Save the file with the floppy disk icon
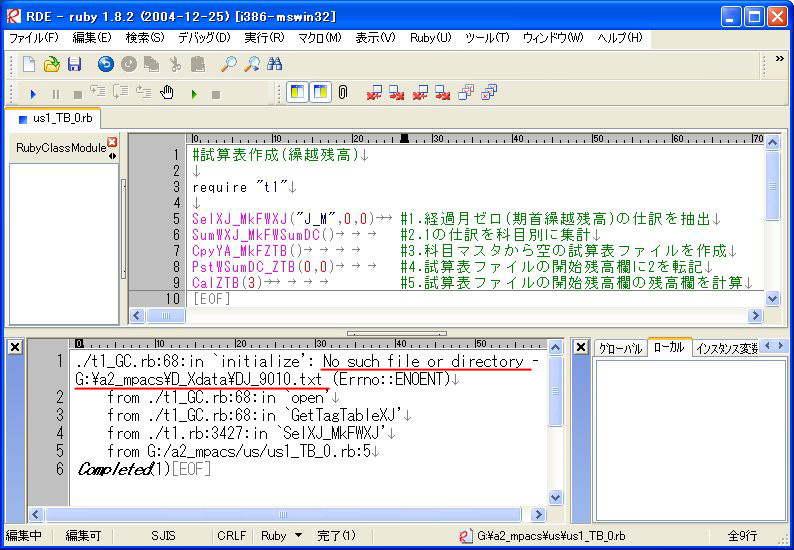The width and height of the screenshot is (794, 550). pos(74,64)
